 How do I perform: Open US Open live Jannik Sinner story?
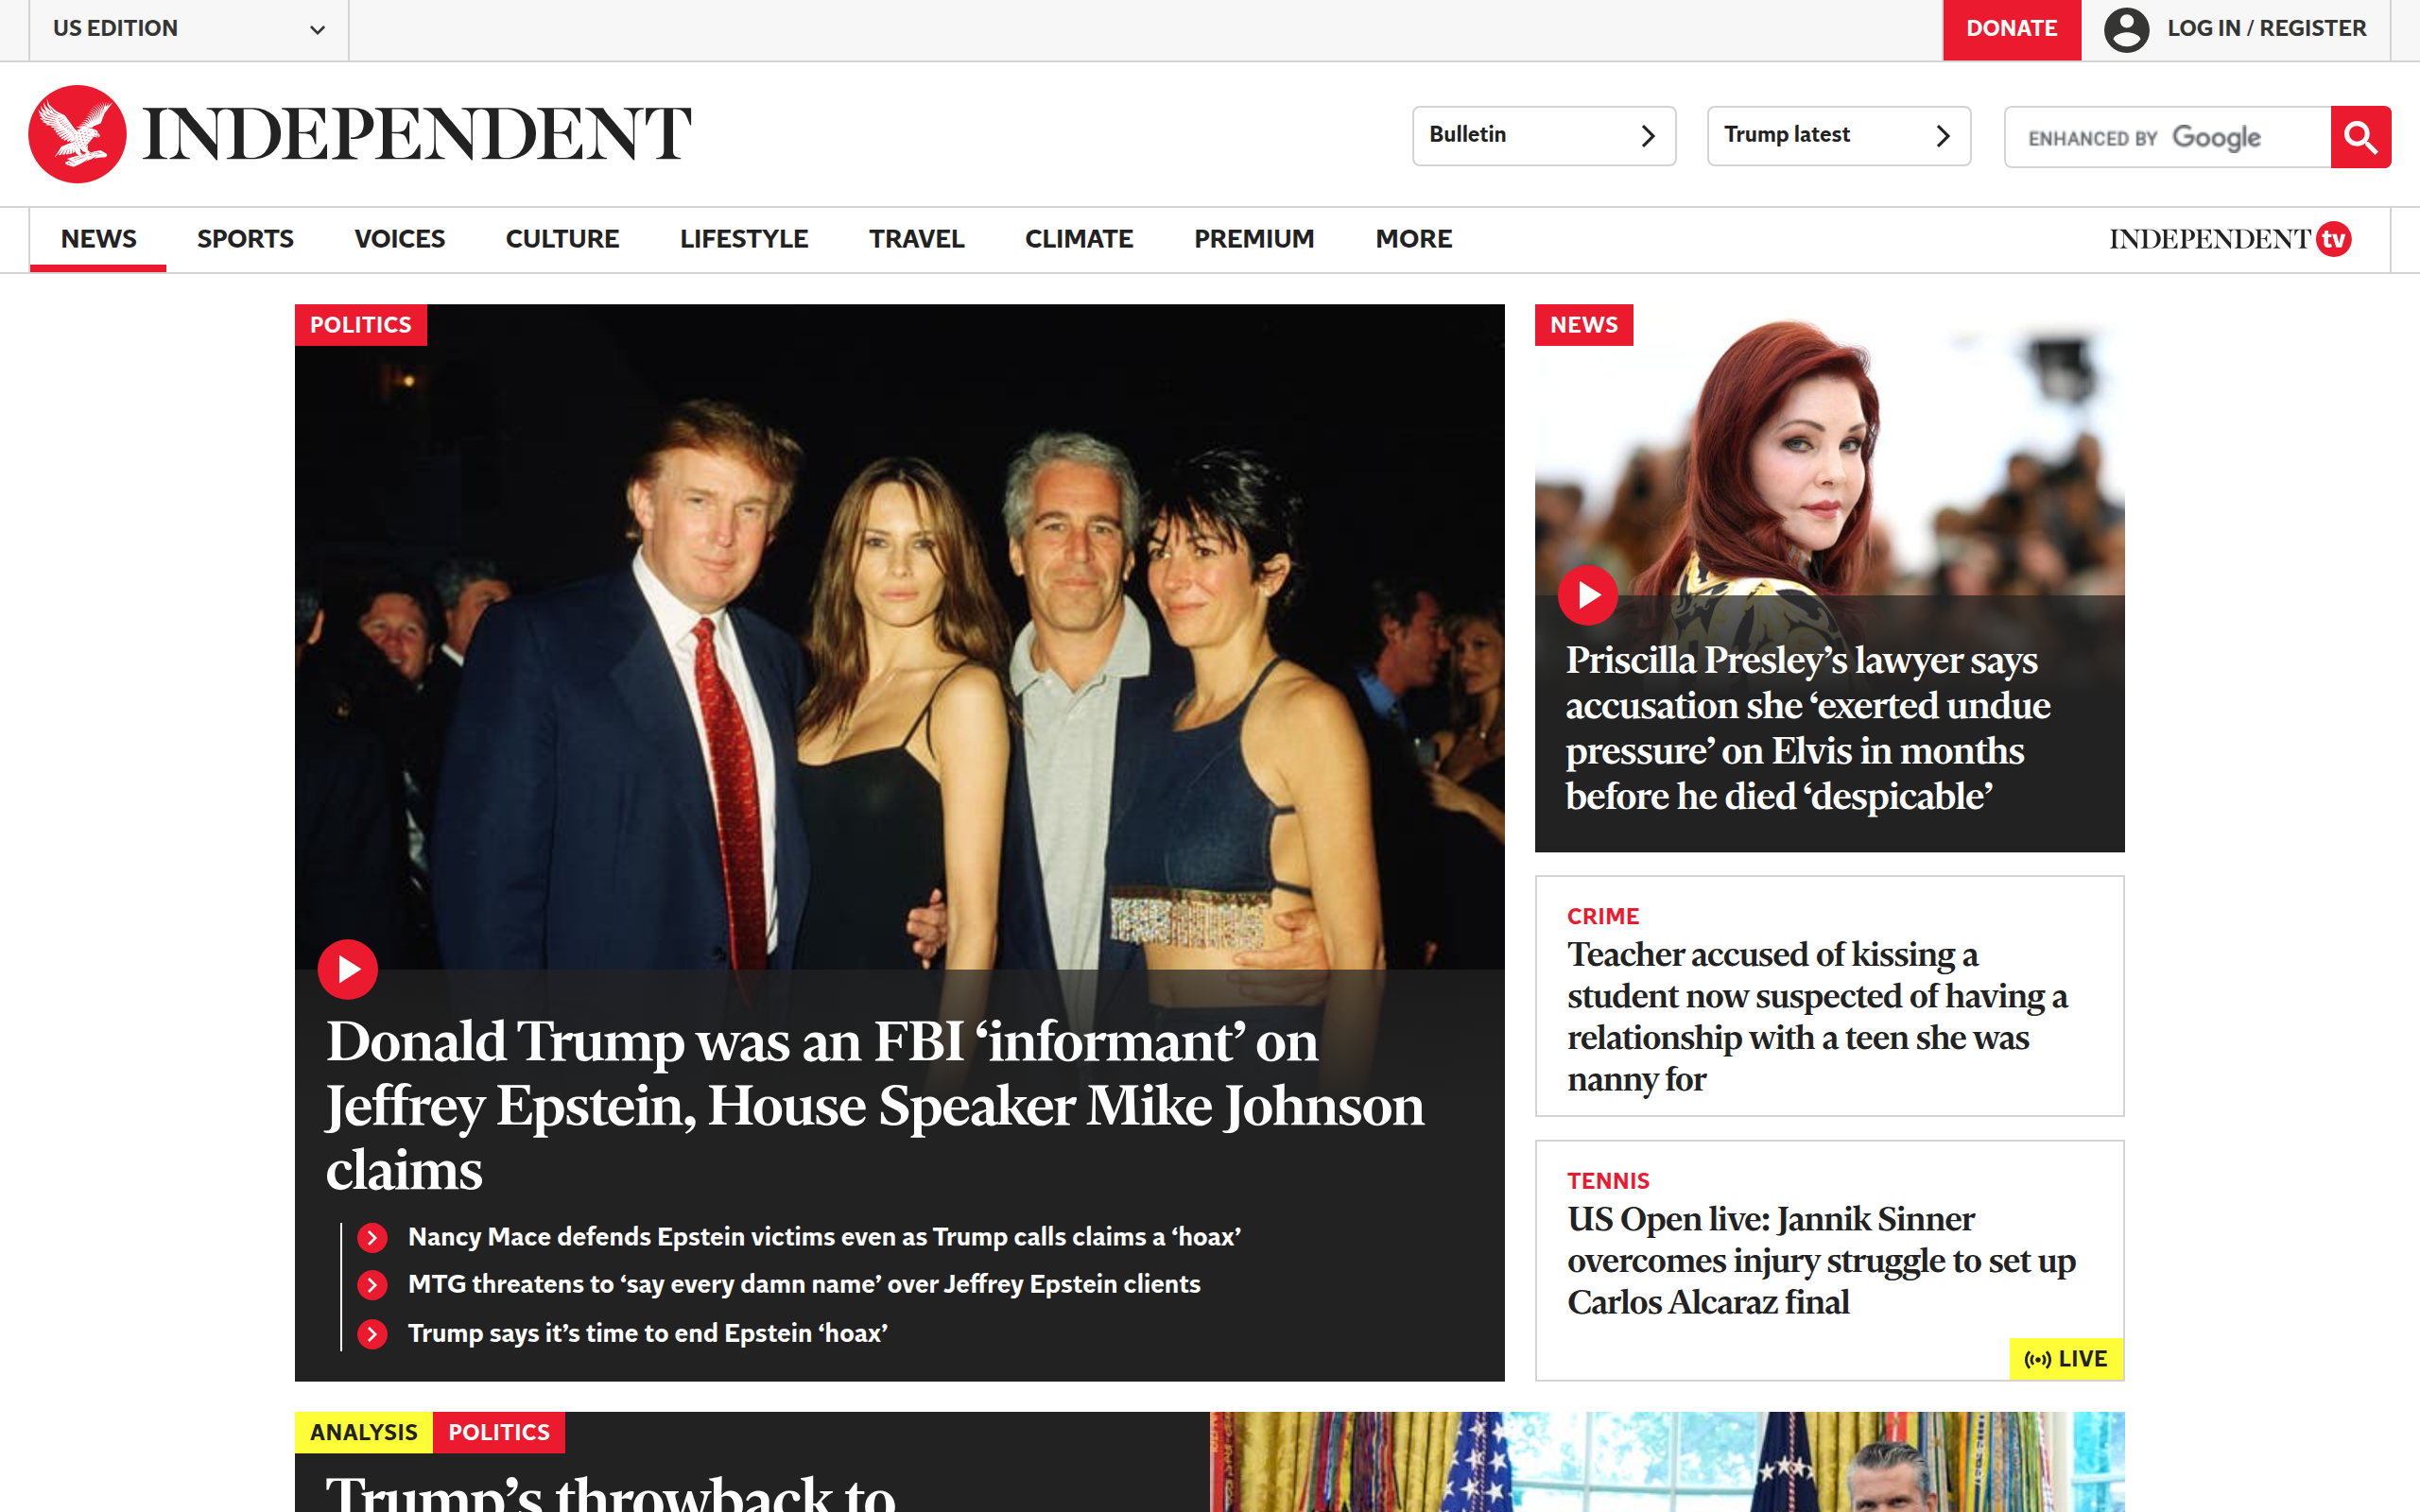coord(1821,1261)
